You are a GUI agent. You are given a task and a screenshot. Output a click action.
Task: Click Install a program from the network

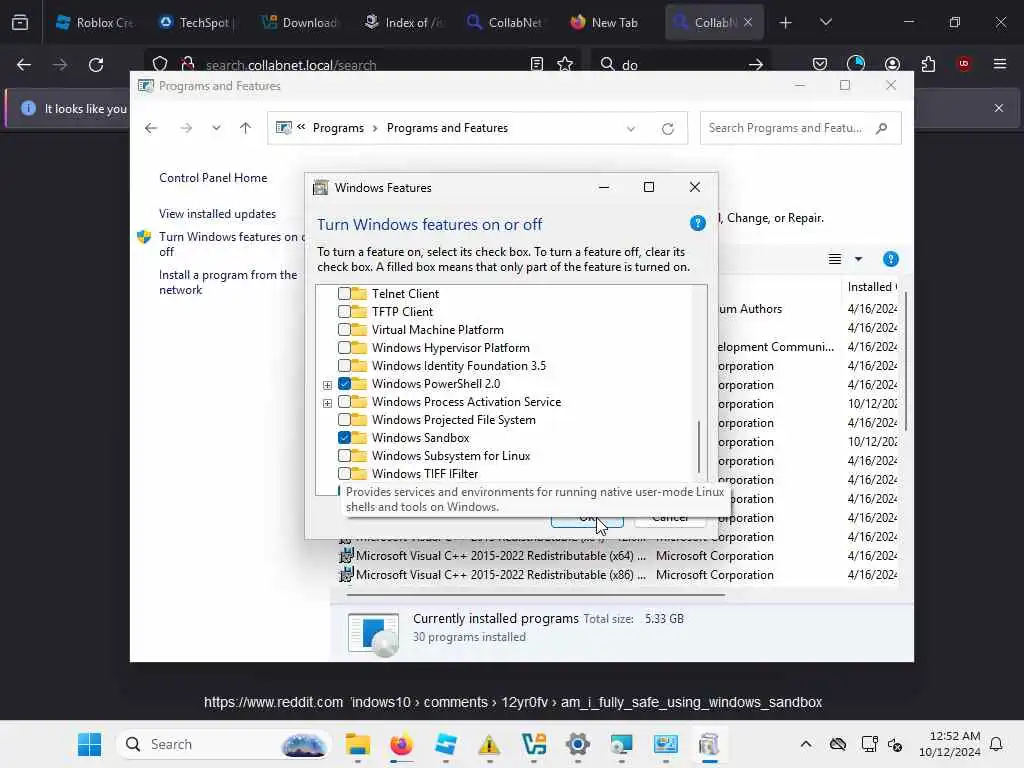(x=228, y=282)
